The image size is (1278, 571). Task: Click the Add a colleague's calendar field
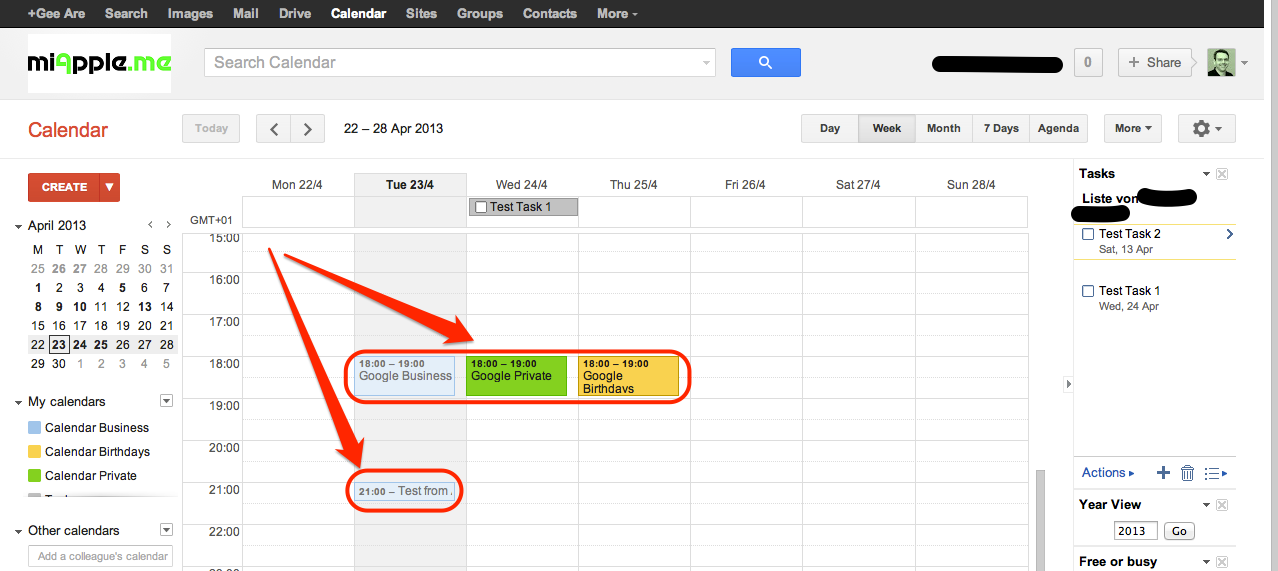(x=100, y=556)
